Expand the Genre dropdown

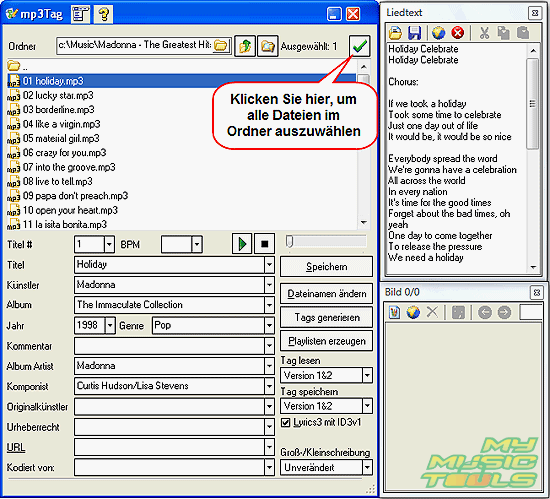coord(269,325)
